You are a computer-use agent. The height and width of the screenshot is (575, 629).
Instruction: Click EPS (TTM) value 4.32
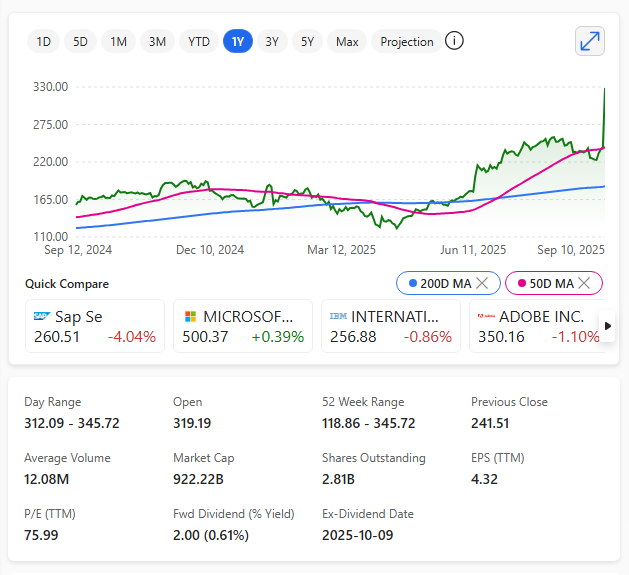[x=484, y=479]
